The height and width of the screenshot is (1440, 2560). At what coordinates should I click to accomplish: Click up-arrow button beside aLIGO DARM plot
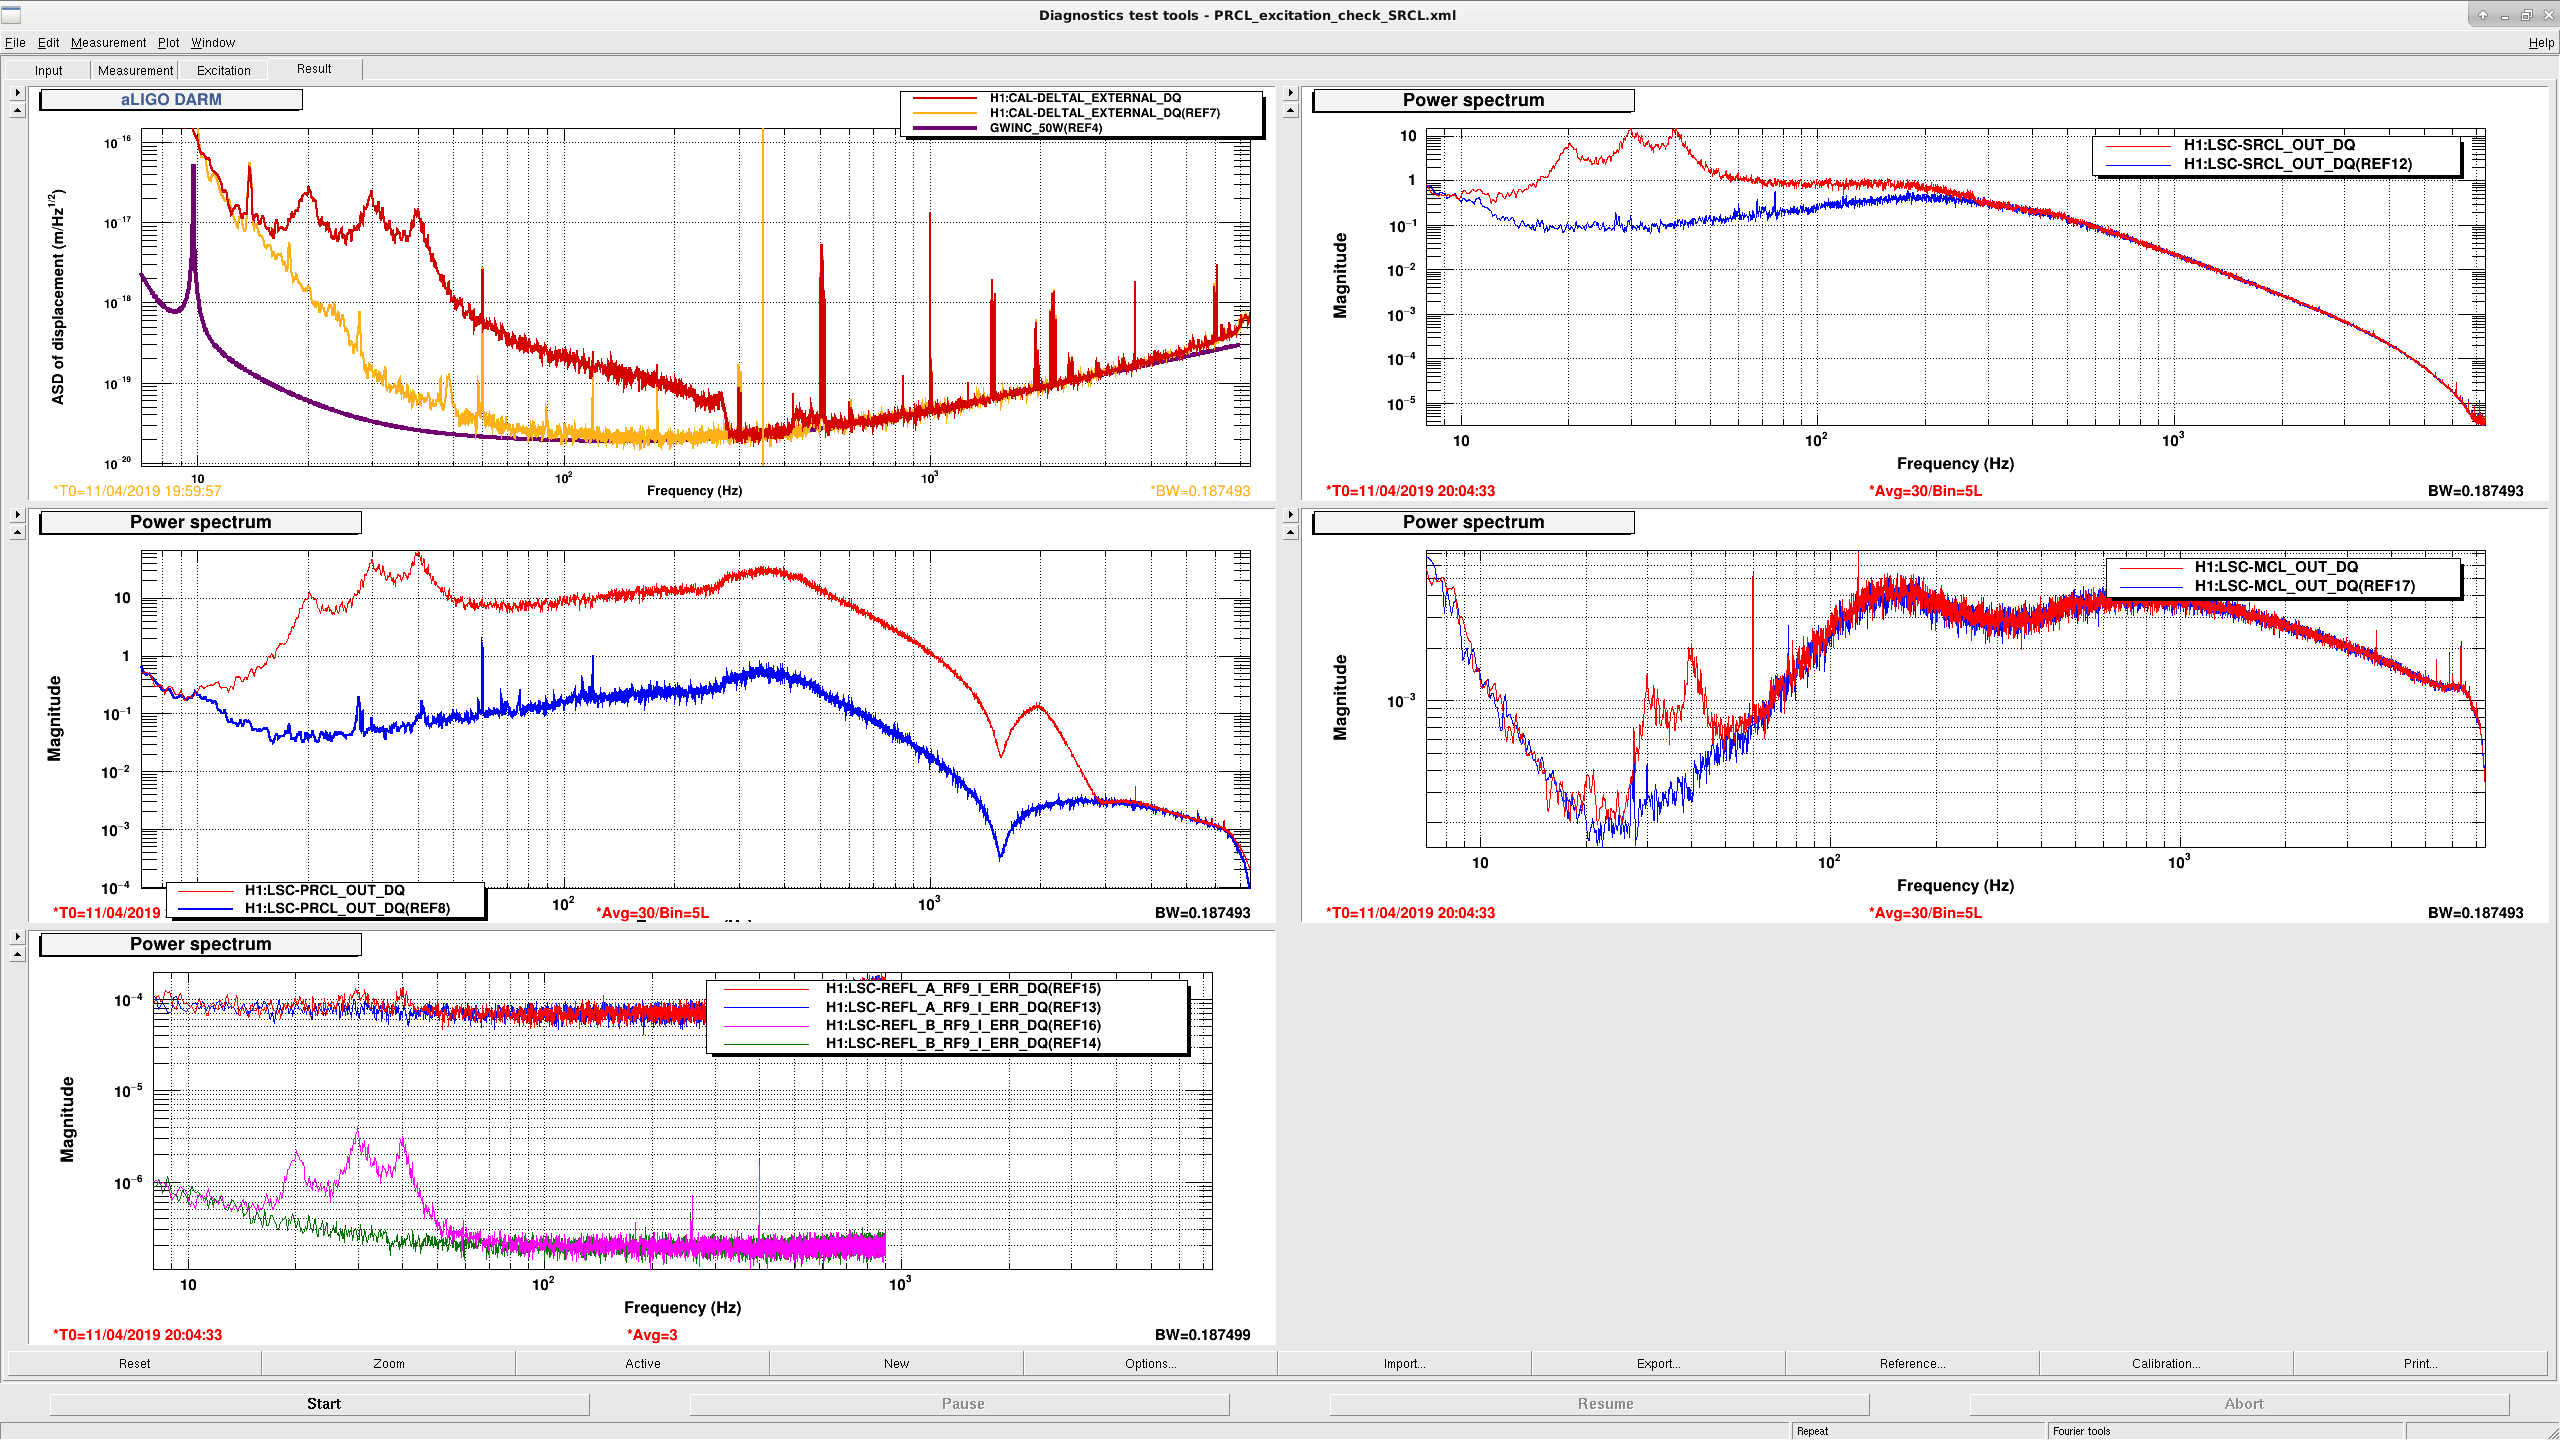click(17, 110)
